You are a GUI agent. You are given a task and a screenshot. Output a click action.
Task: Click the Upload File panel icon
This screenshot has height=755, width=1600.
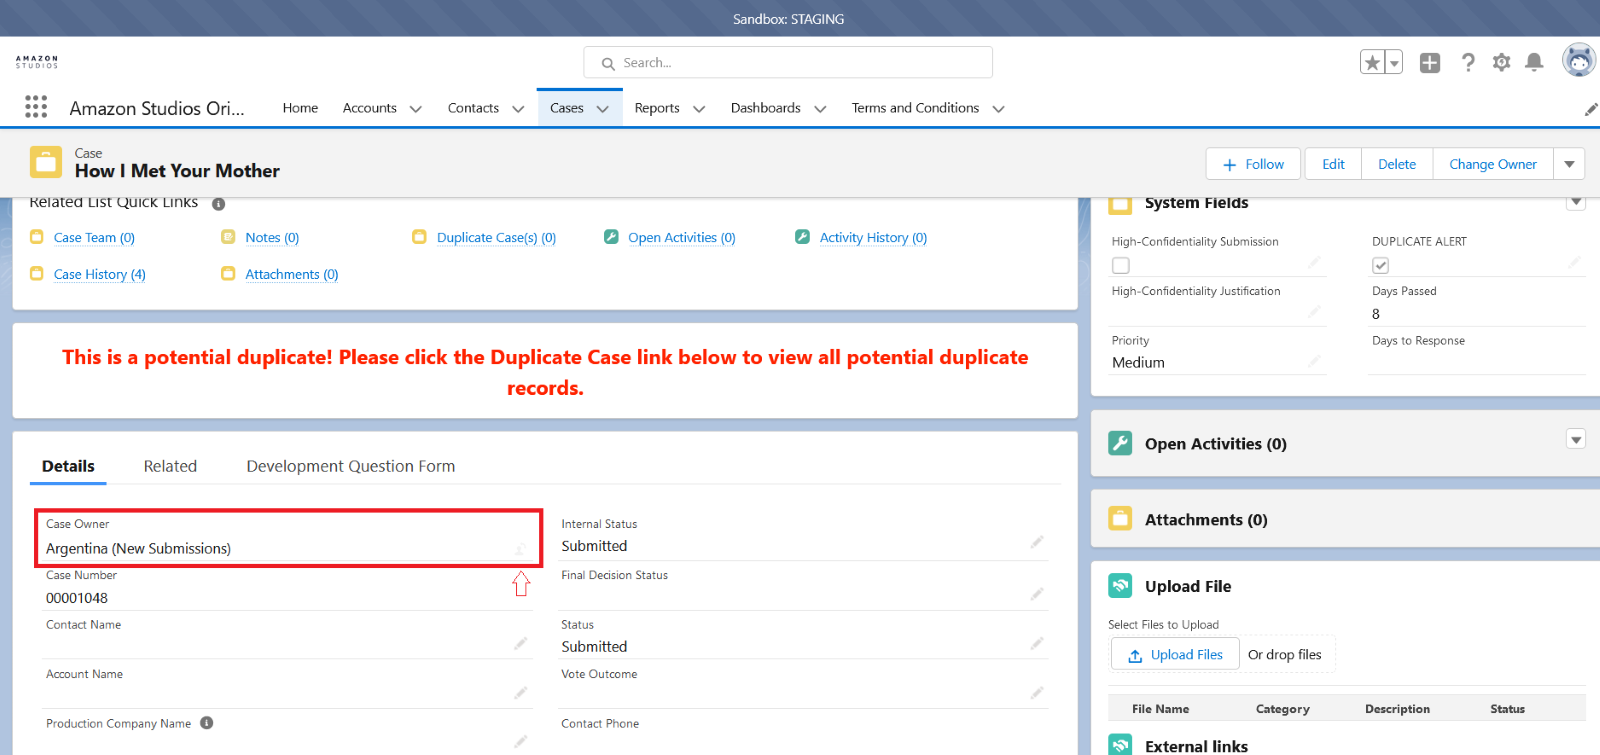click(x=1120, y=586)
